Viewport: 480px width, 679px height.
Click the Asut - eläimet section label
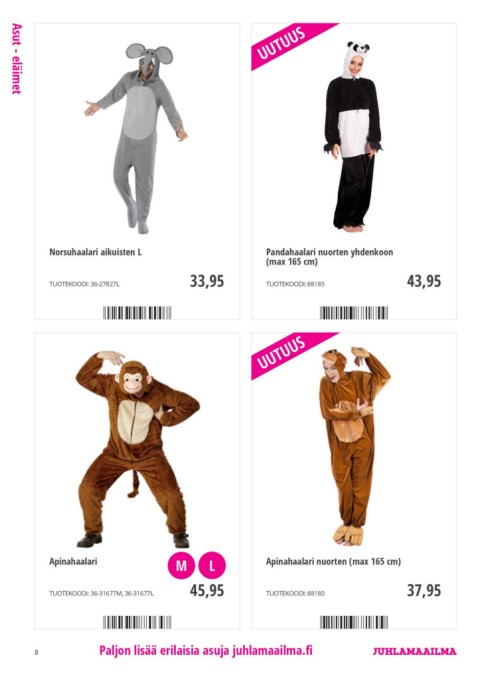click(16, 59)
